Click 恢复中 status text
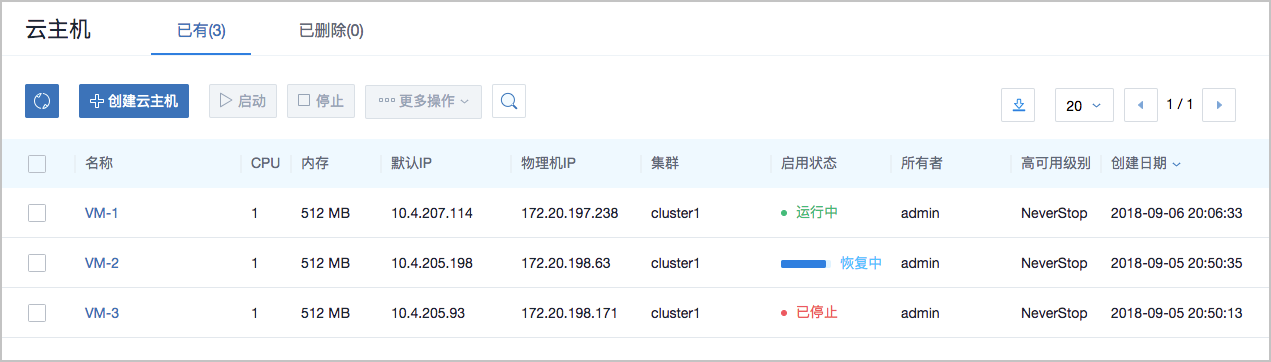1271x362 pixels. pyautogui.click(x=861, y=263)
